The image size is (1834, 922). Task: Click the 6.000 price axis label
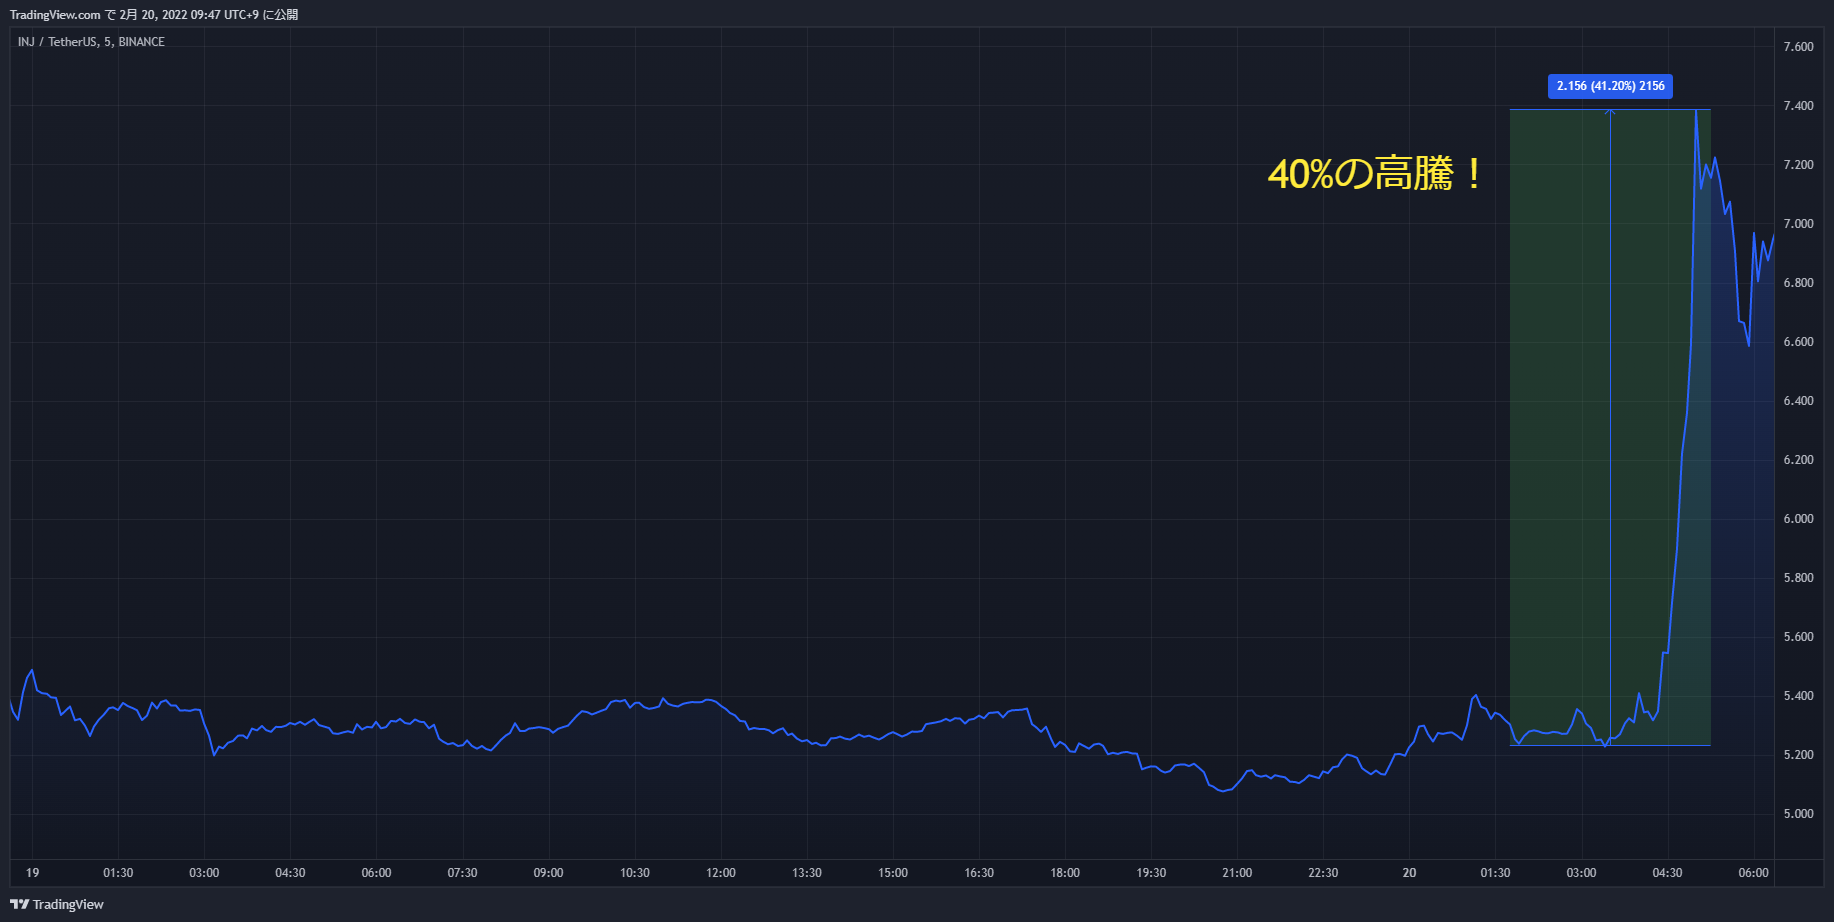click(1798, 519)
